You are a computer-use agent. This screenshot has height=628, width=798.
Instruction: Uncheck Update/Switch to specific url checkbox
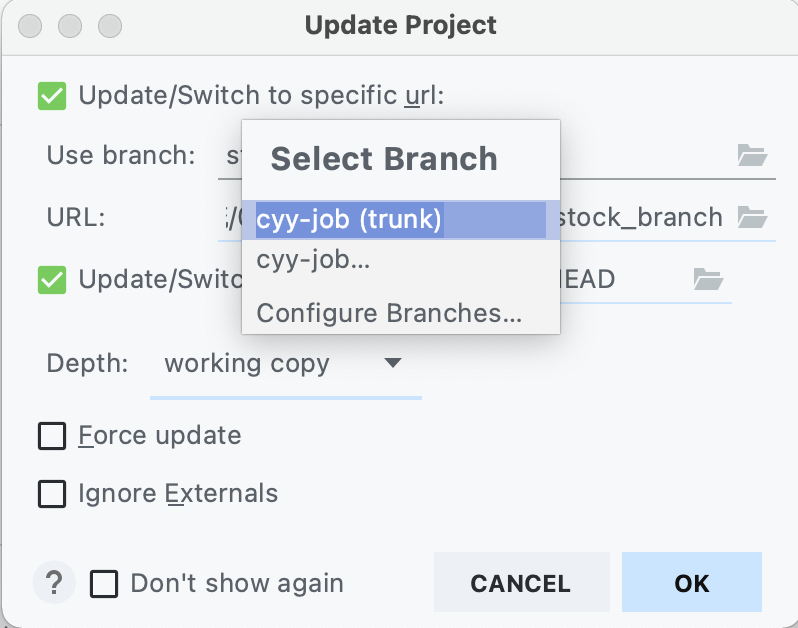pyautogui.click(x=52, y=96)
